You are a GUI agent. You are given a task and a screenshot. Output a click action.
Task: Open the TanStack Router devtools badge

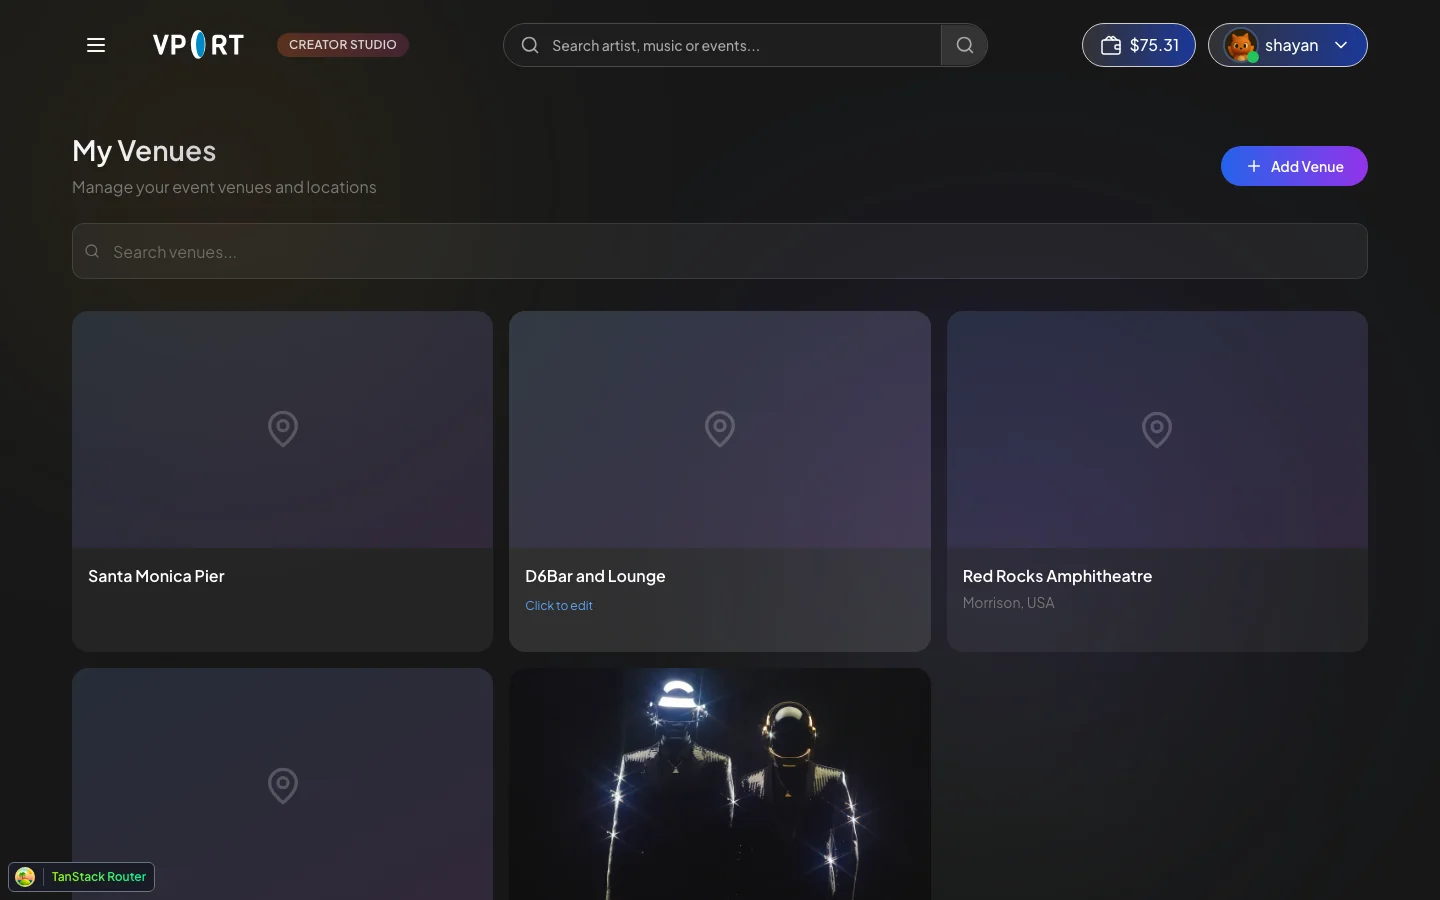82,877
